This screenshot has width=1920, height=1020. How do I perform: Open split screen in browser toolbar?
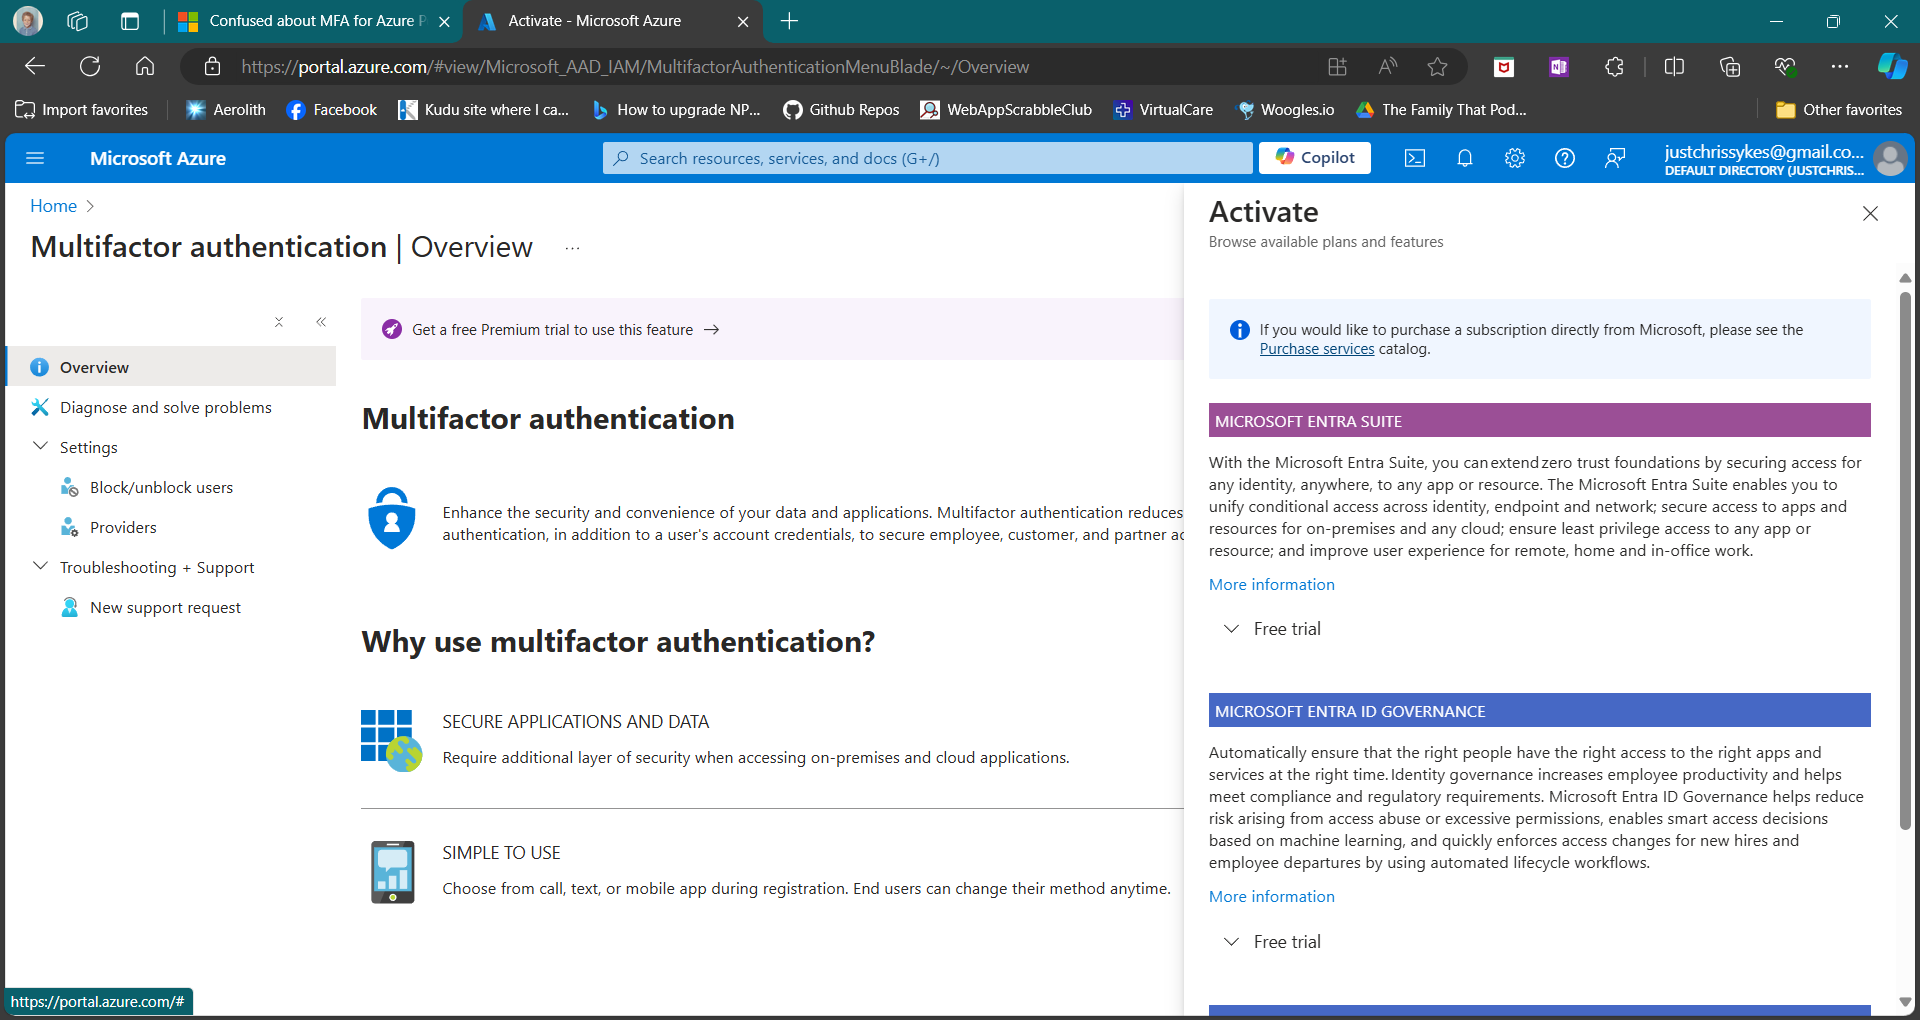pos(1674,67)
